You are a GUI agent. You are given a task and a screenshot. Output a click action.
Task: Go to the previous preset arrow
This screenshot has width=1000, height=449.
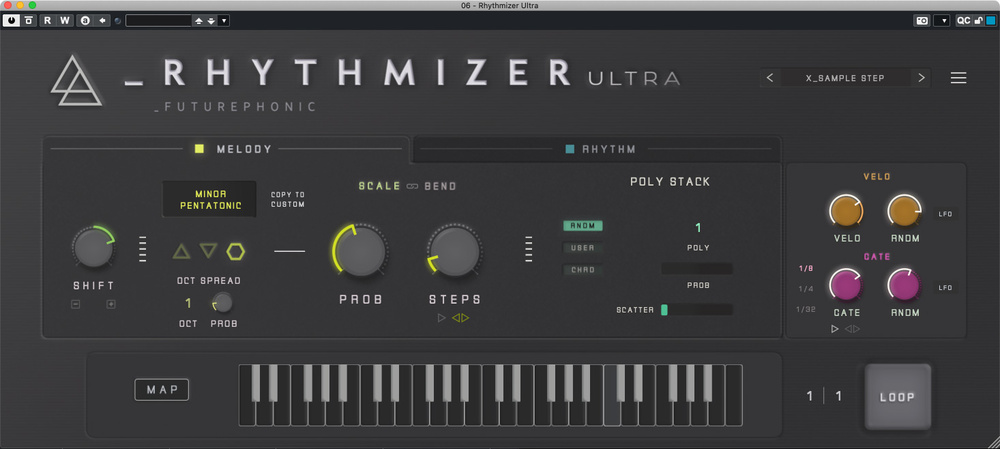(x=769, y=78)
